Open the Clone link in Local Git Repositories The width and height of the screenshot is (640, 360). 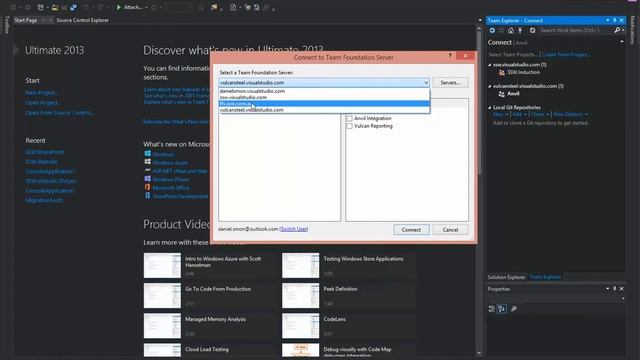(538, 114)
